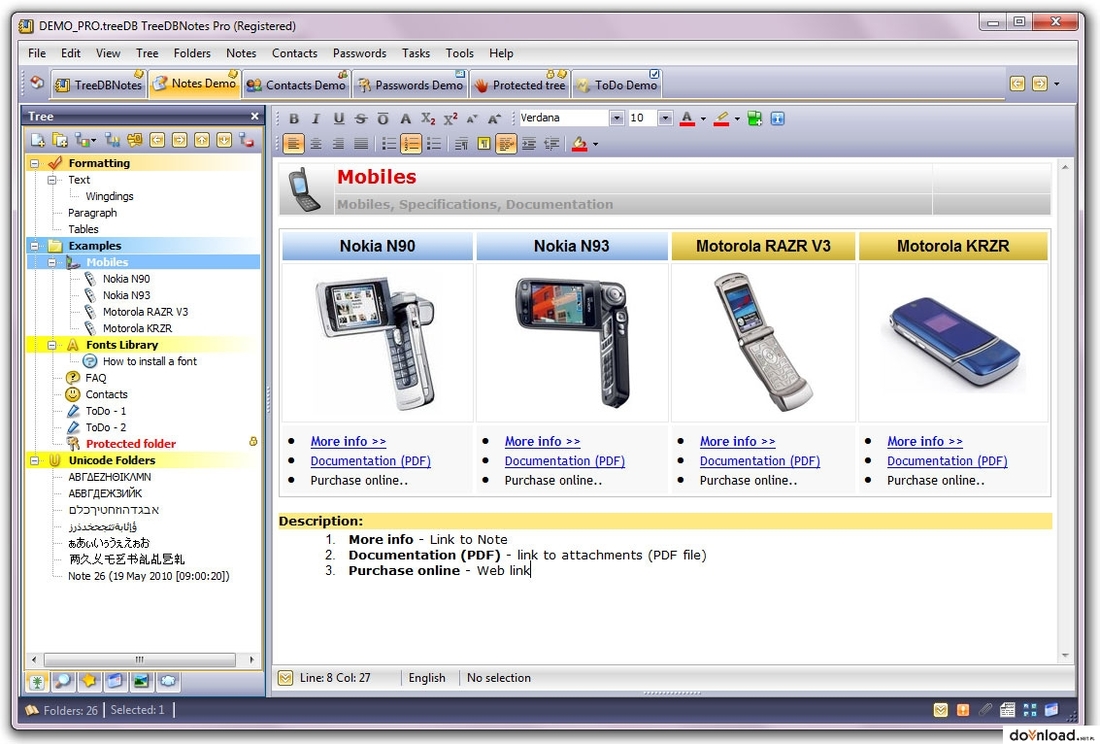Shrink the font size

point(472,119)
